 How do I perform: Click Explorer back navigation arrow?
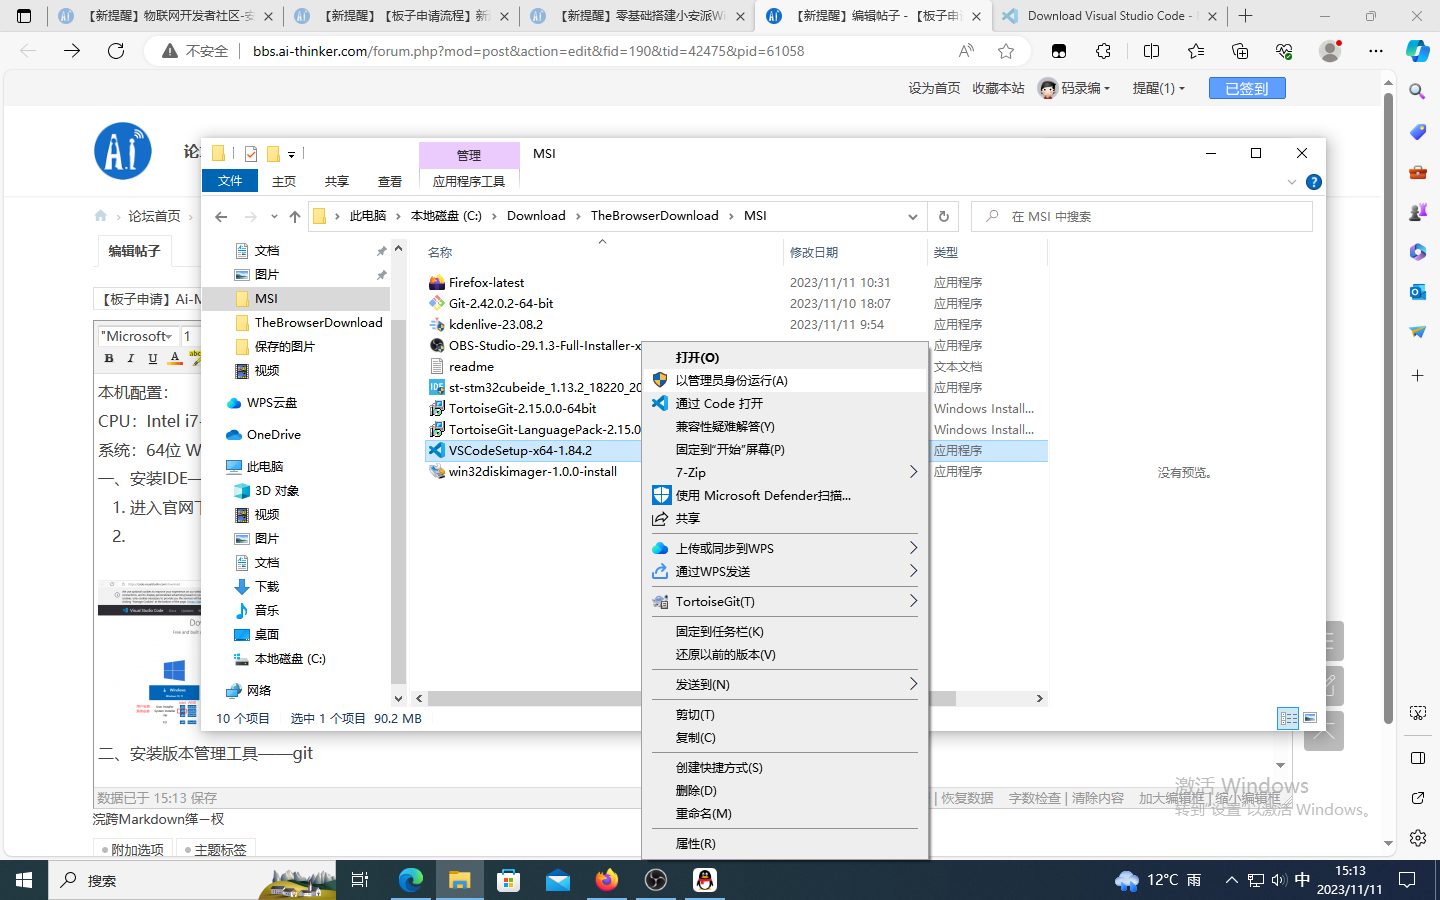(221, 216)
